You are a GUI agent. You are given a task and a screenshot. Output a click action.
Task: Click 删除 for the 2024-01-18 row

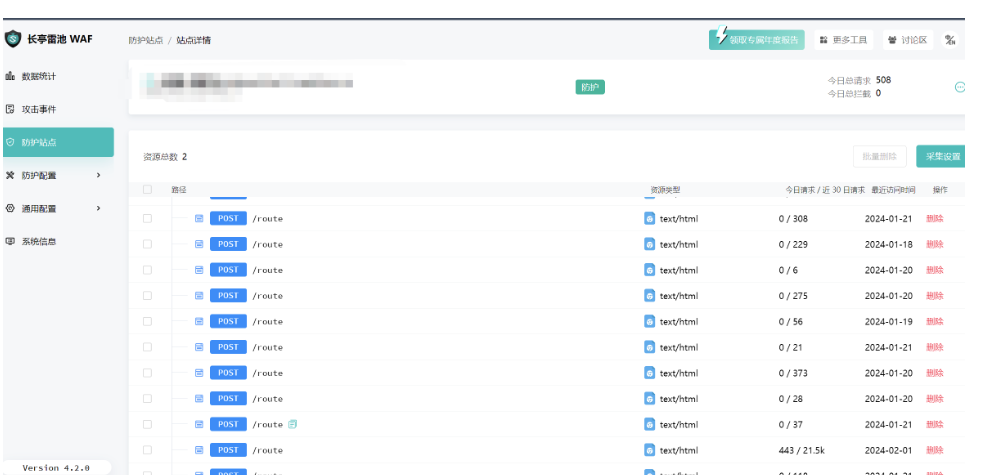point(934,244)
